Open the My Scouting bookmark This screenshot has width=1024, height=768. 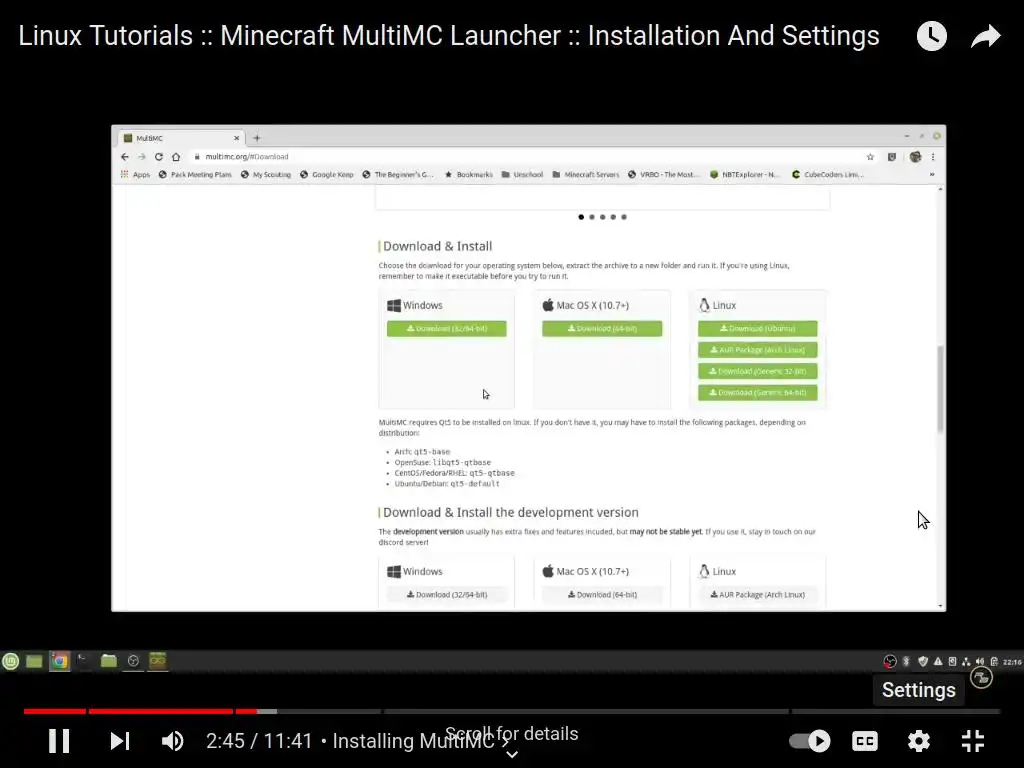tap(266, 174)
